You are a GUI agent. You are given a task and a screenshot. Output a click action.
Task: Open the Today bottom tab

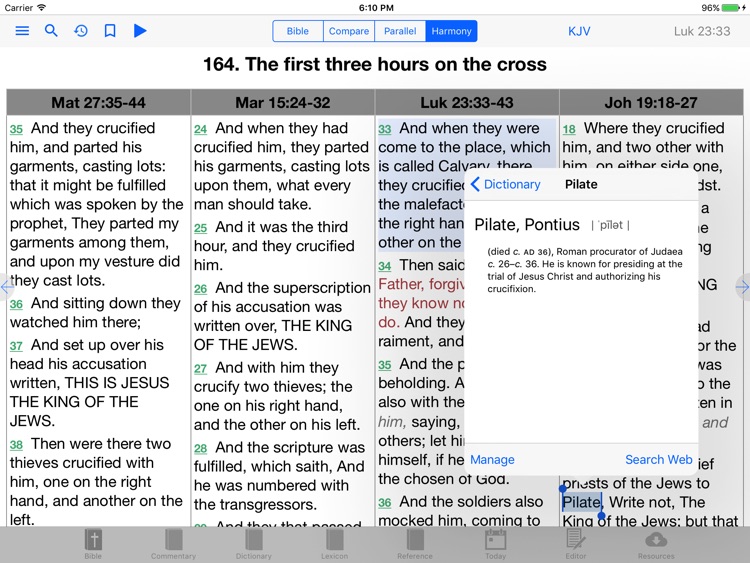click(496, 544)
